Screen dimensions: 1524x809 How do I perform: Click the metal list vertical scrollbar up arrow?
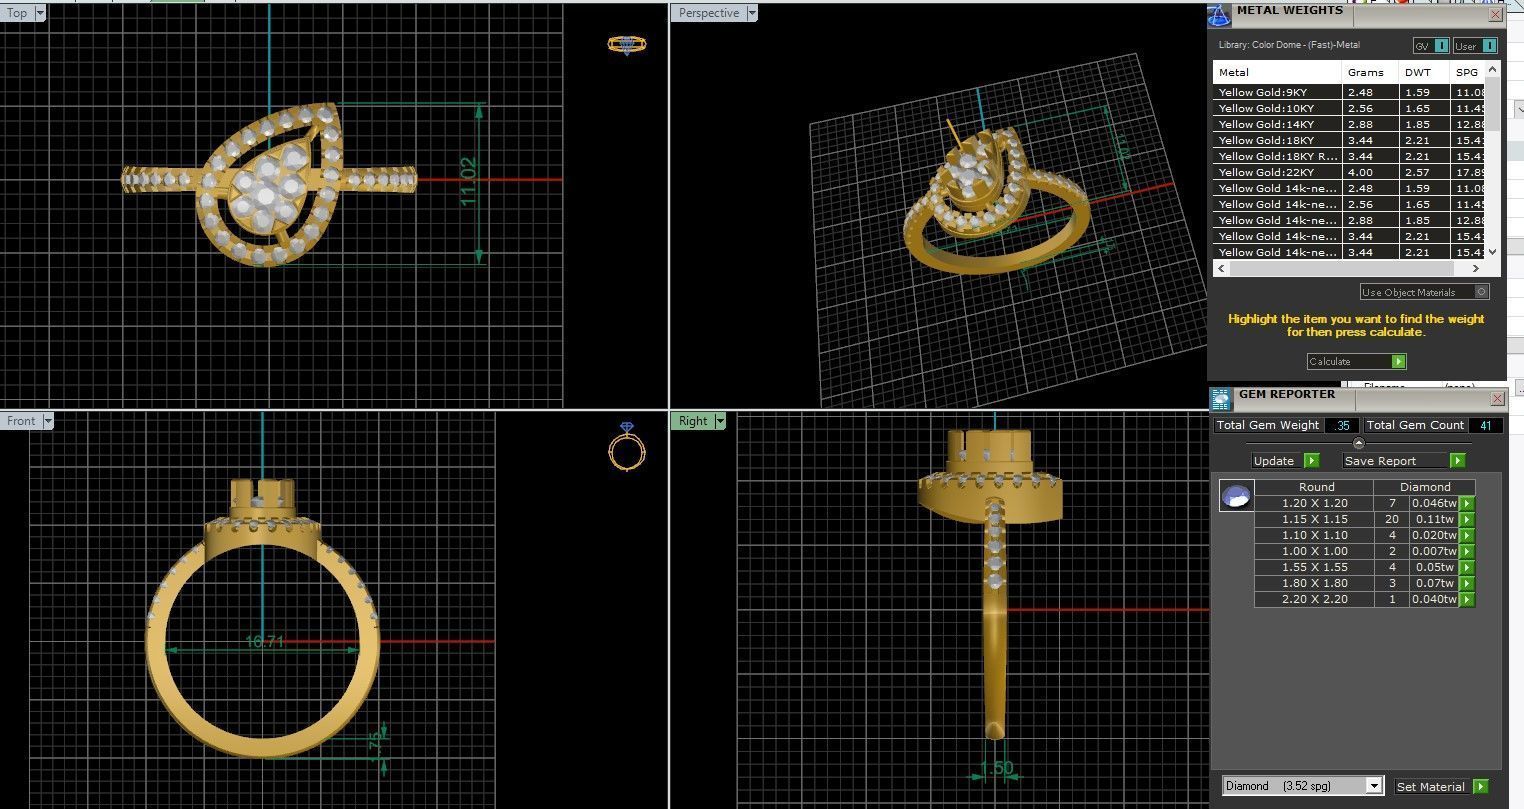(1493, 69)
